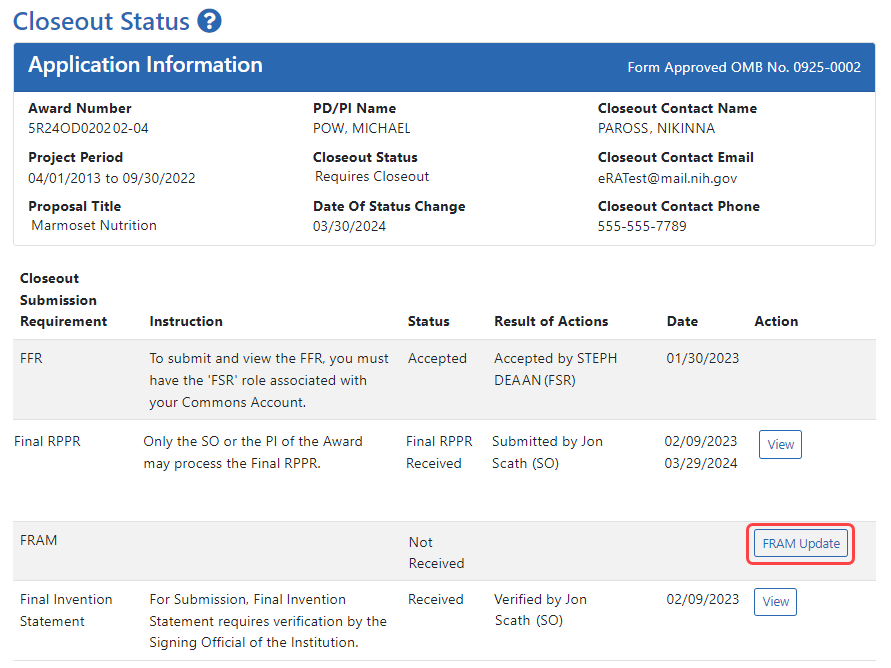Open View for the Final RPPR row
This screenshot has height=668, width=891.
(x=780, y=445)
